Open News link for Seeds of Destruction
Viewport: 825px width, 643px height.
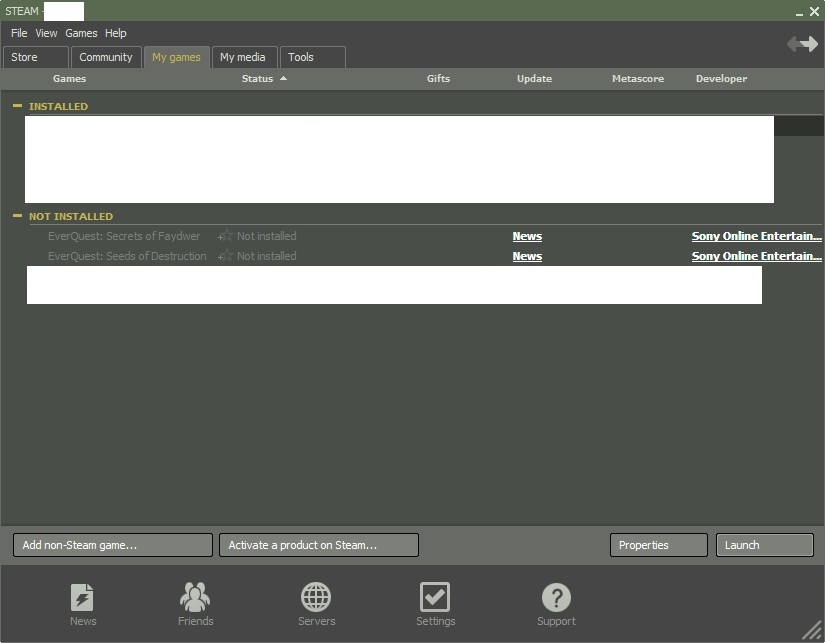coord(527,256)
